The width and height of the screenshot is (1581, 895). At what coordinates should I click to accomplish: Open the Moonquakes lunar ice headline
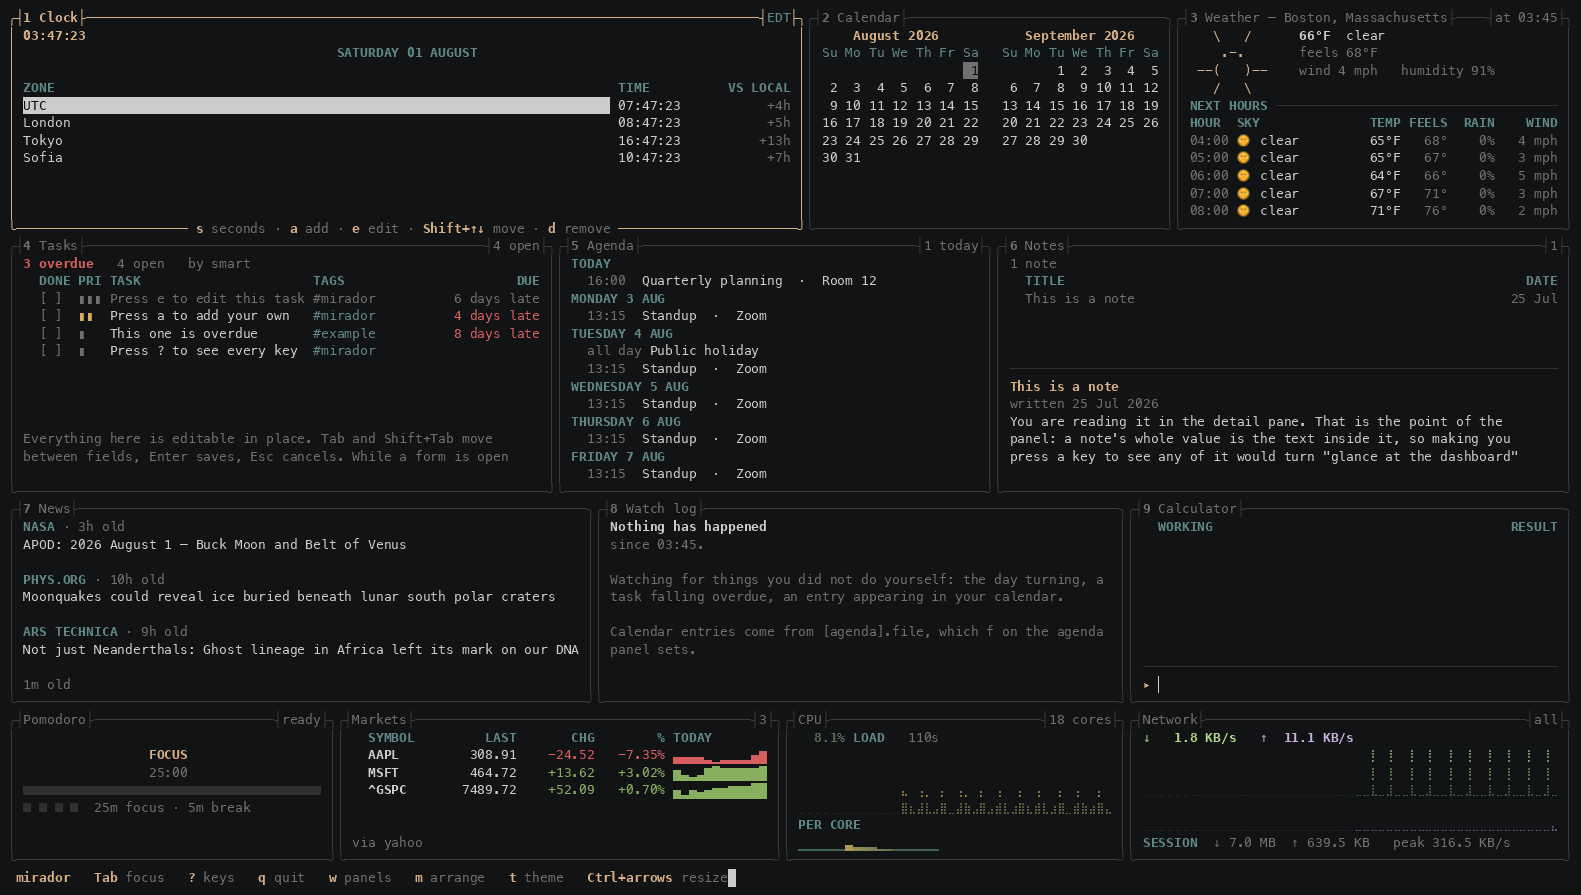point(289,597)
